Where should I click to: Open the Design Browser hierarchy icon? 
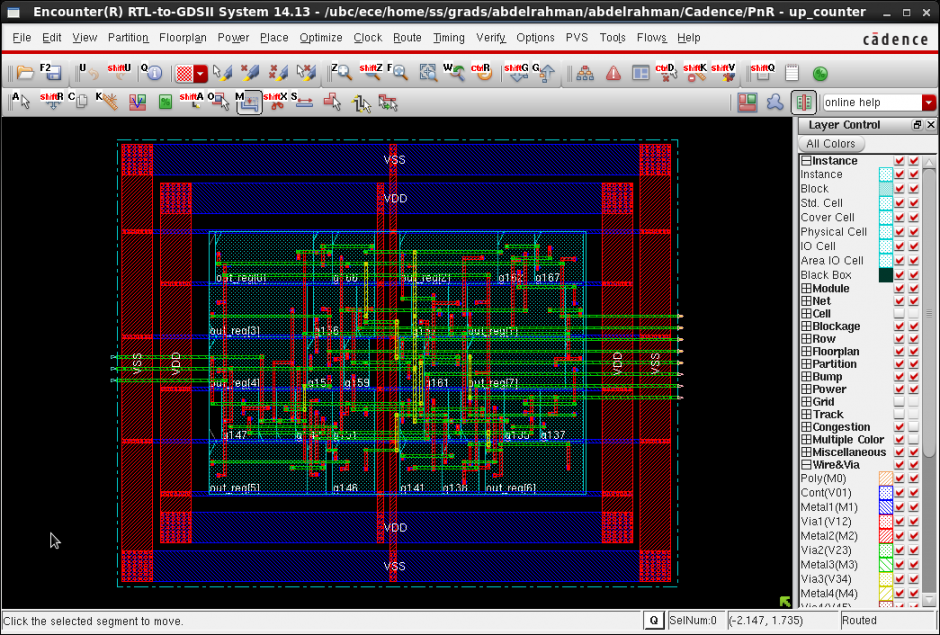pyautogui.click(x=585, y=74)
